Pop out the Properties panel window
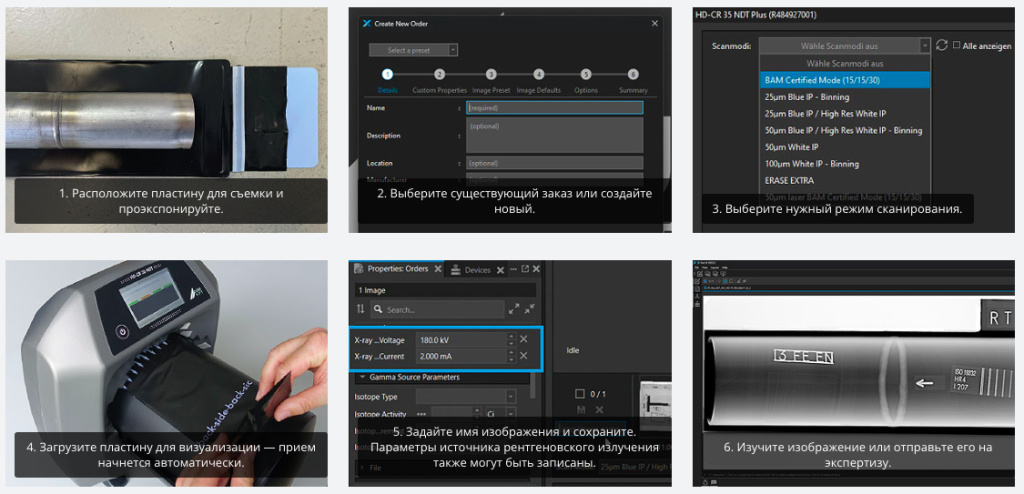 pyautogui.click(x=524, y=269)
